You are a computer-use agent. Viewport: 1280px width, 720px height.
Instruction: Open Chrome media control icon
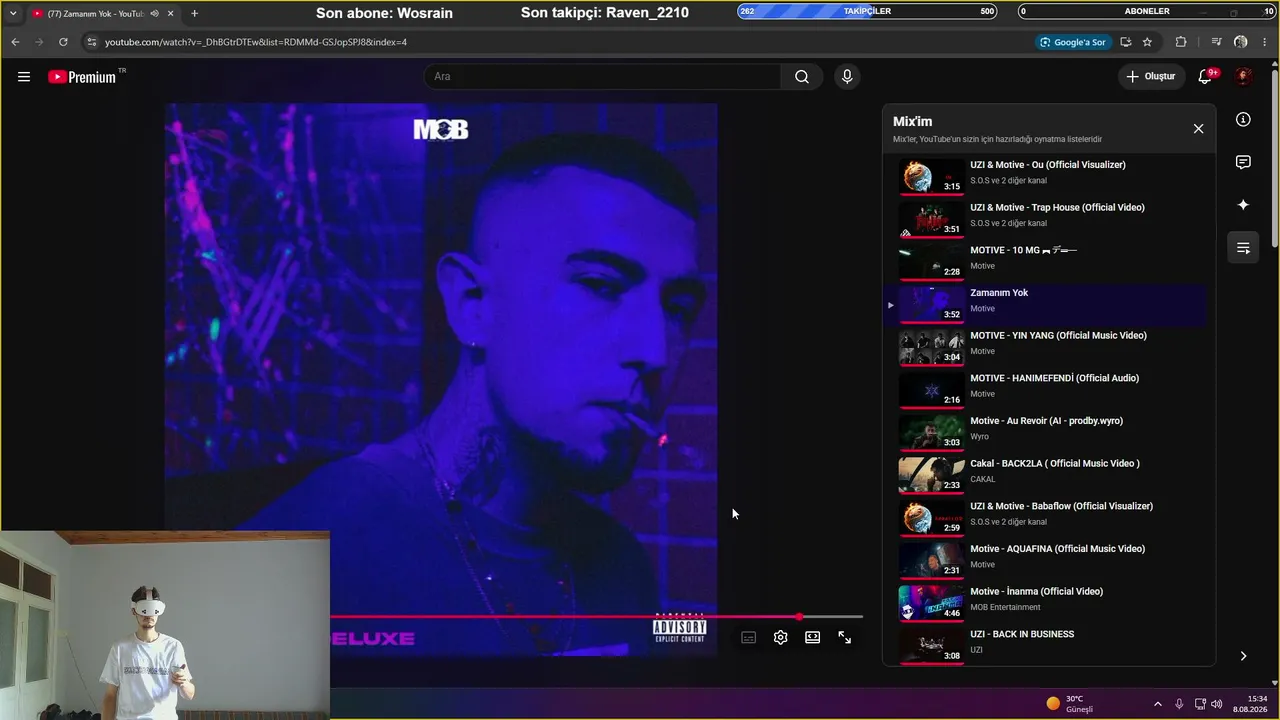[1216, 42]
